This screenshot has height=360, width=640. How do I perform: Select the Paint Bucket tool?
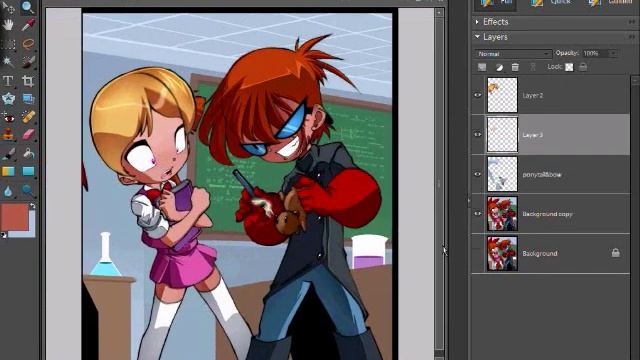[x=28, y=153]
